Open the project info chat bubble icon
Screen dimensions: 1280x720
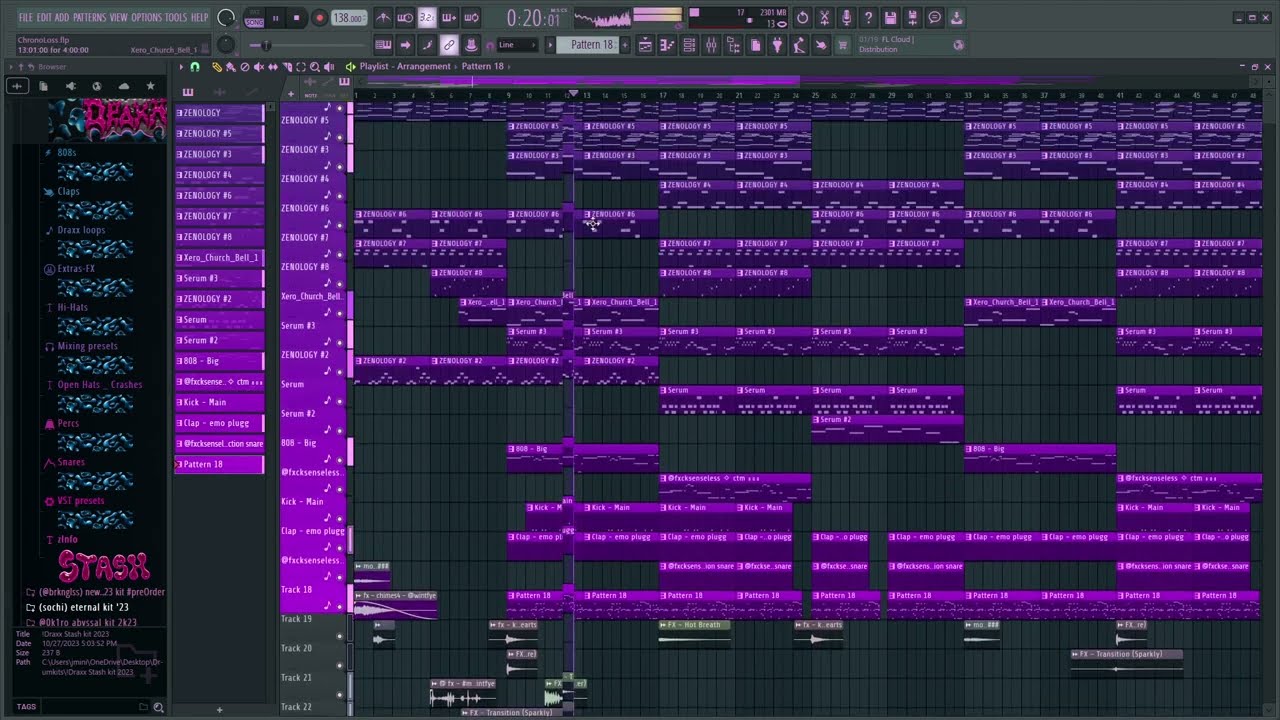[x=934, y=18]
